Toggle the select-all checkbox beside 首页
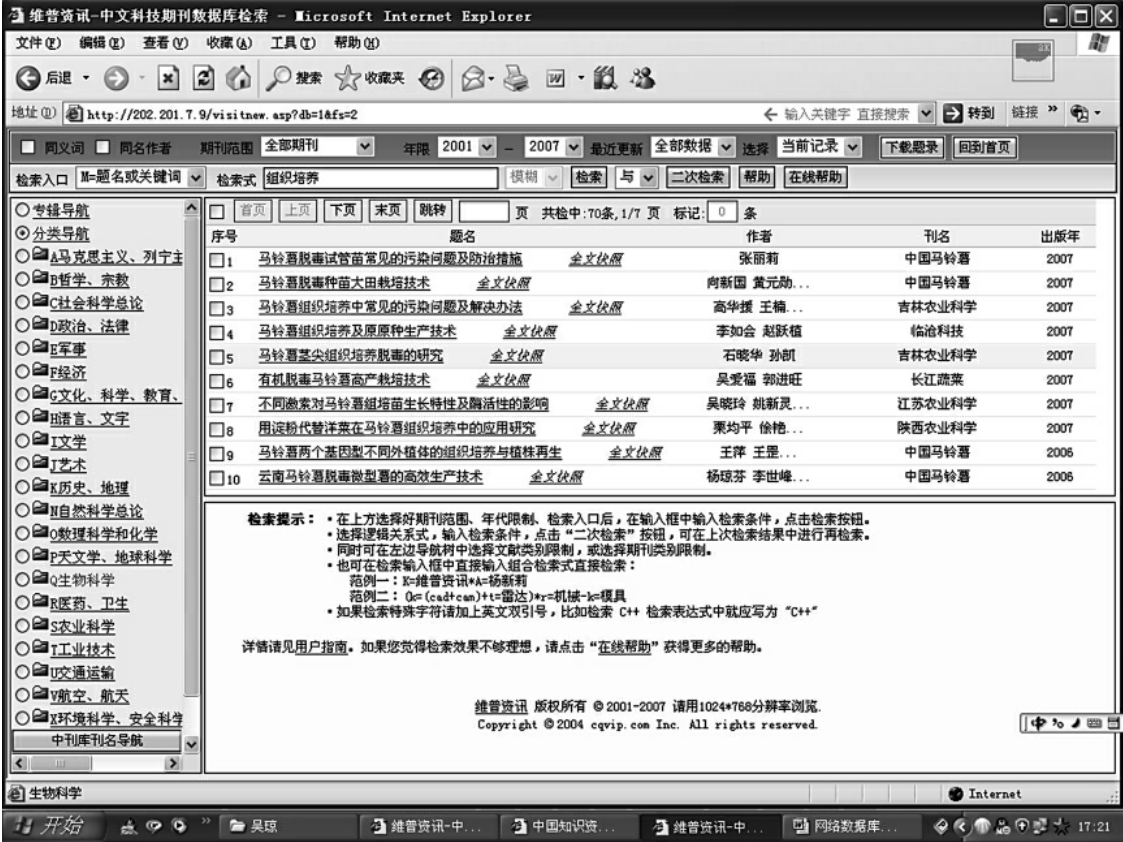This screenshot has height=842, width=1123. tap(217, 211)
